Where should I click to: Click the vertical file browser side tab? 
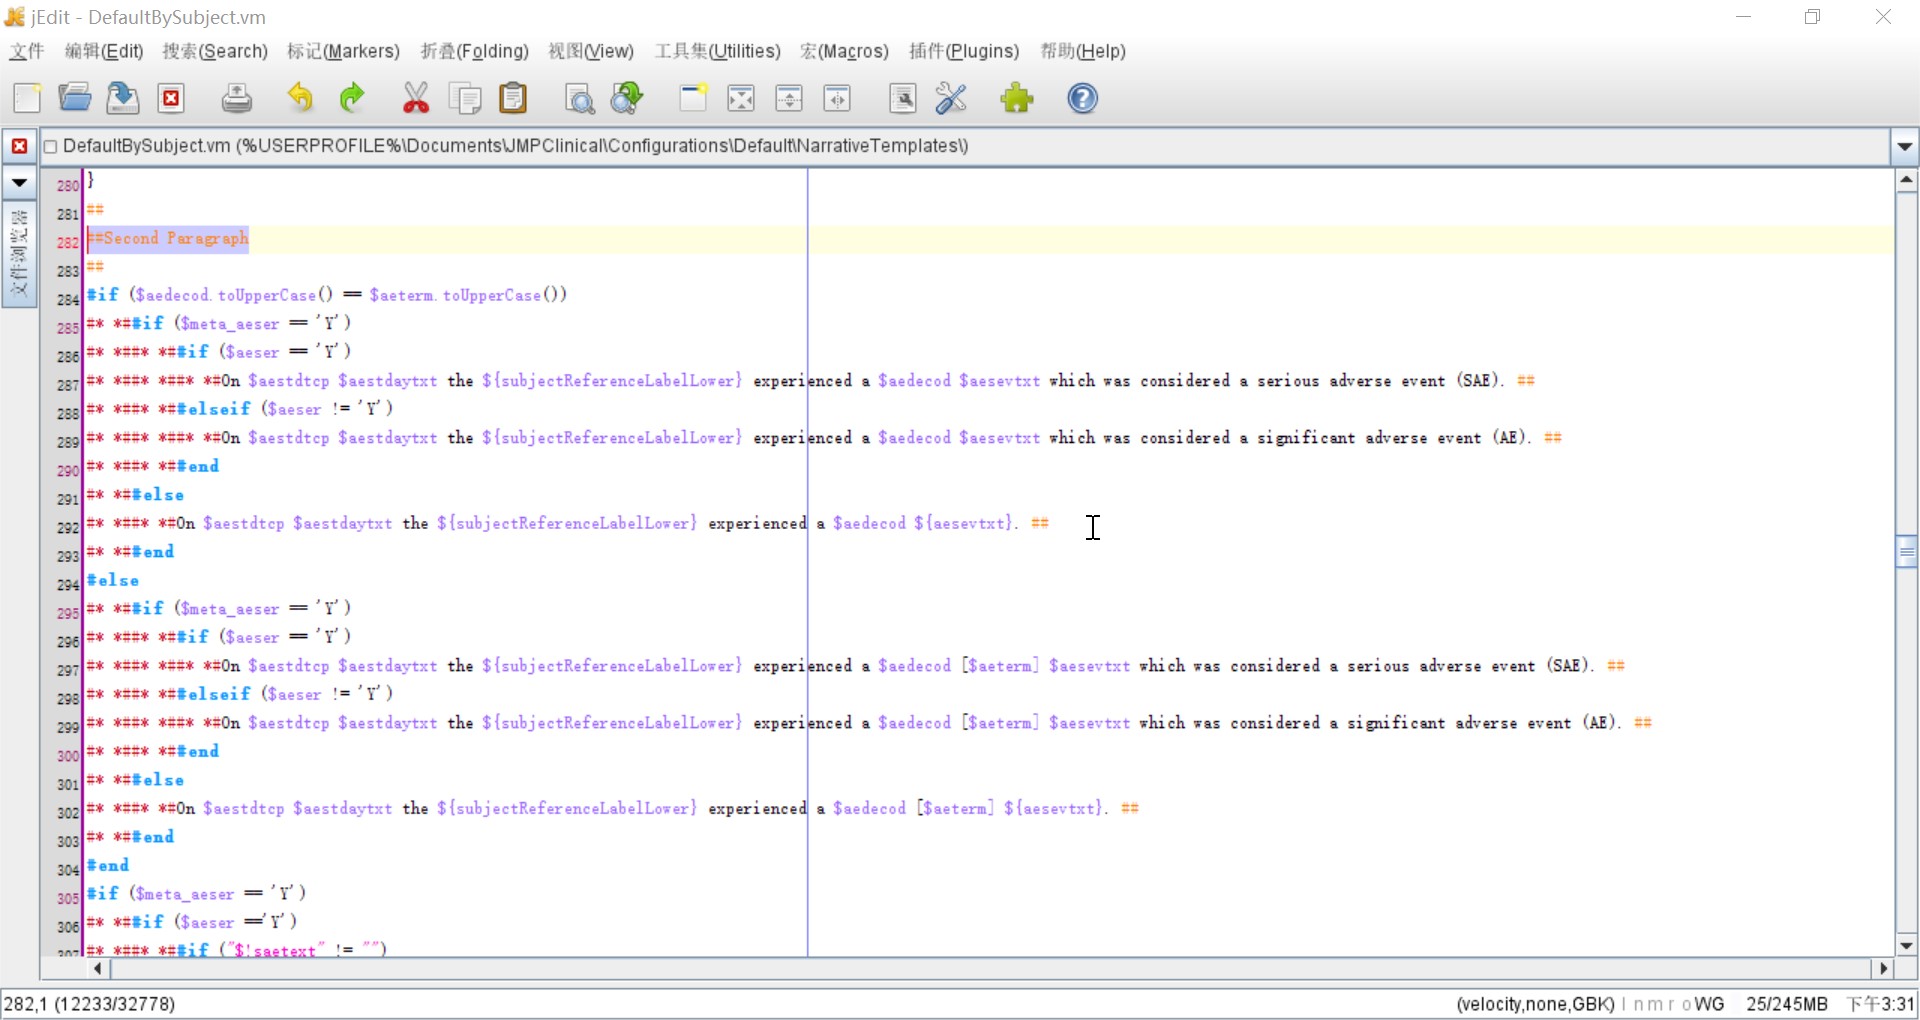tap(19, 255)
